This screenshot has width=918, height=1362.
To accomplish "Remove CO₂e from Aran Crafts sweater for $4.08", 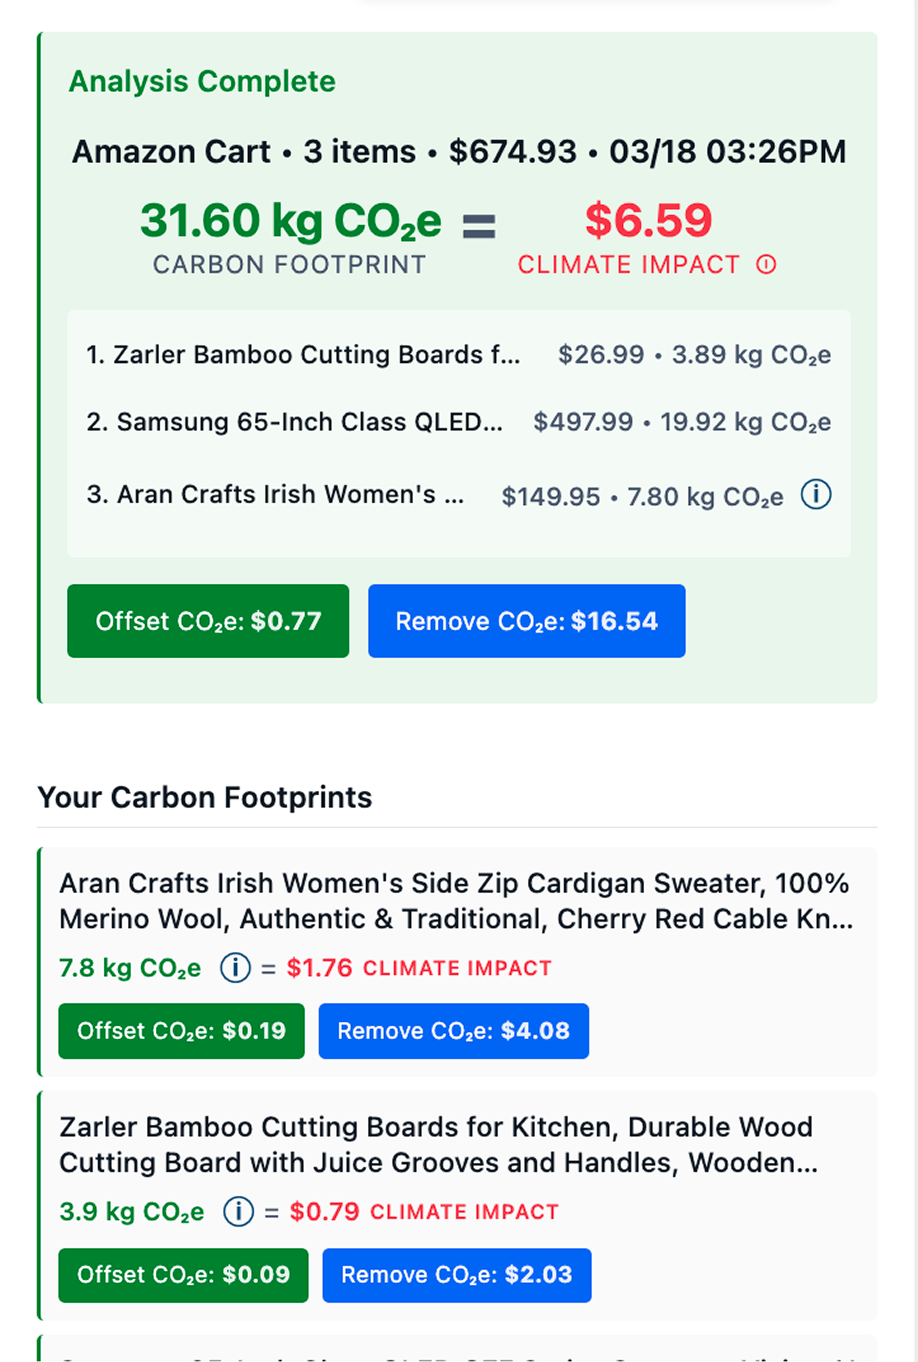I will click(453, 1031).
